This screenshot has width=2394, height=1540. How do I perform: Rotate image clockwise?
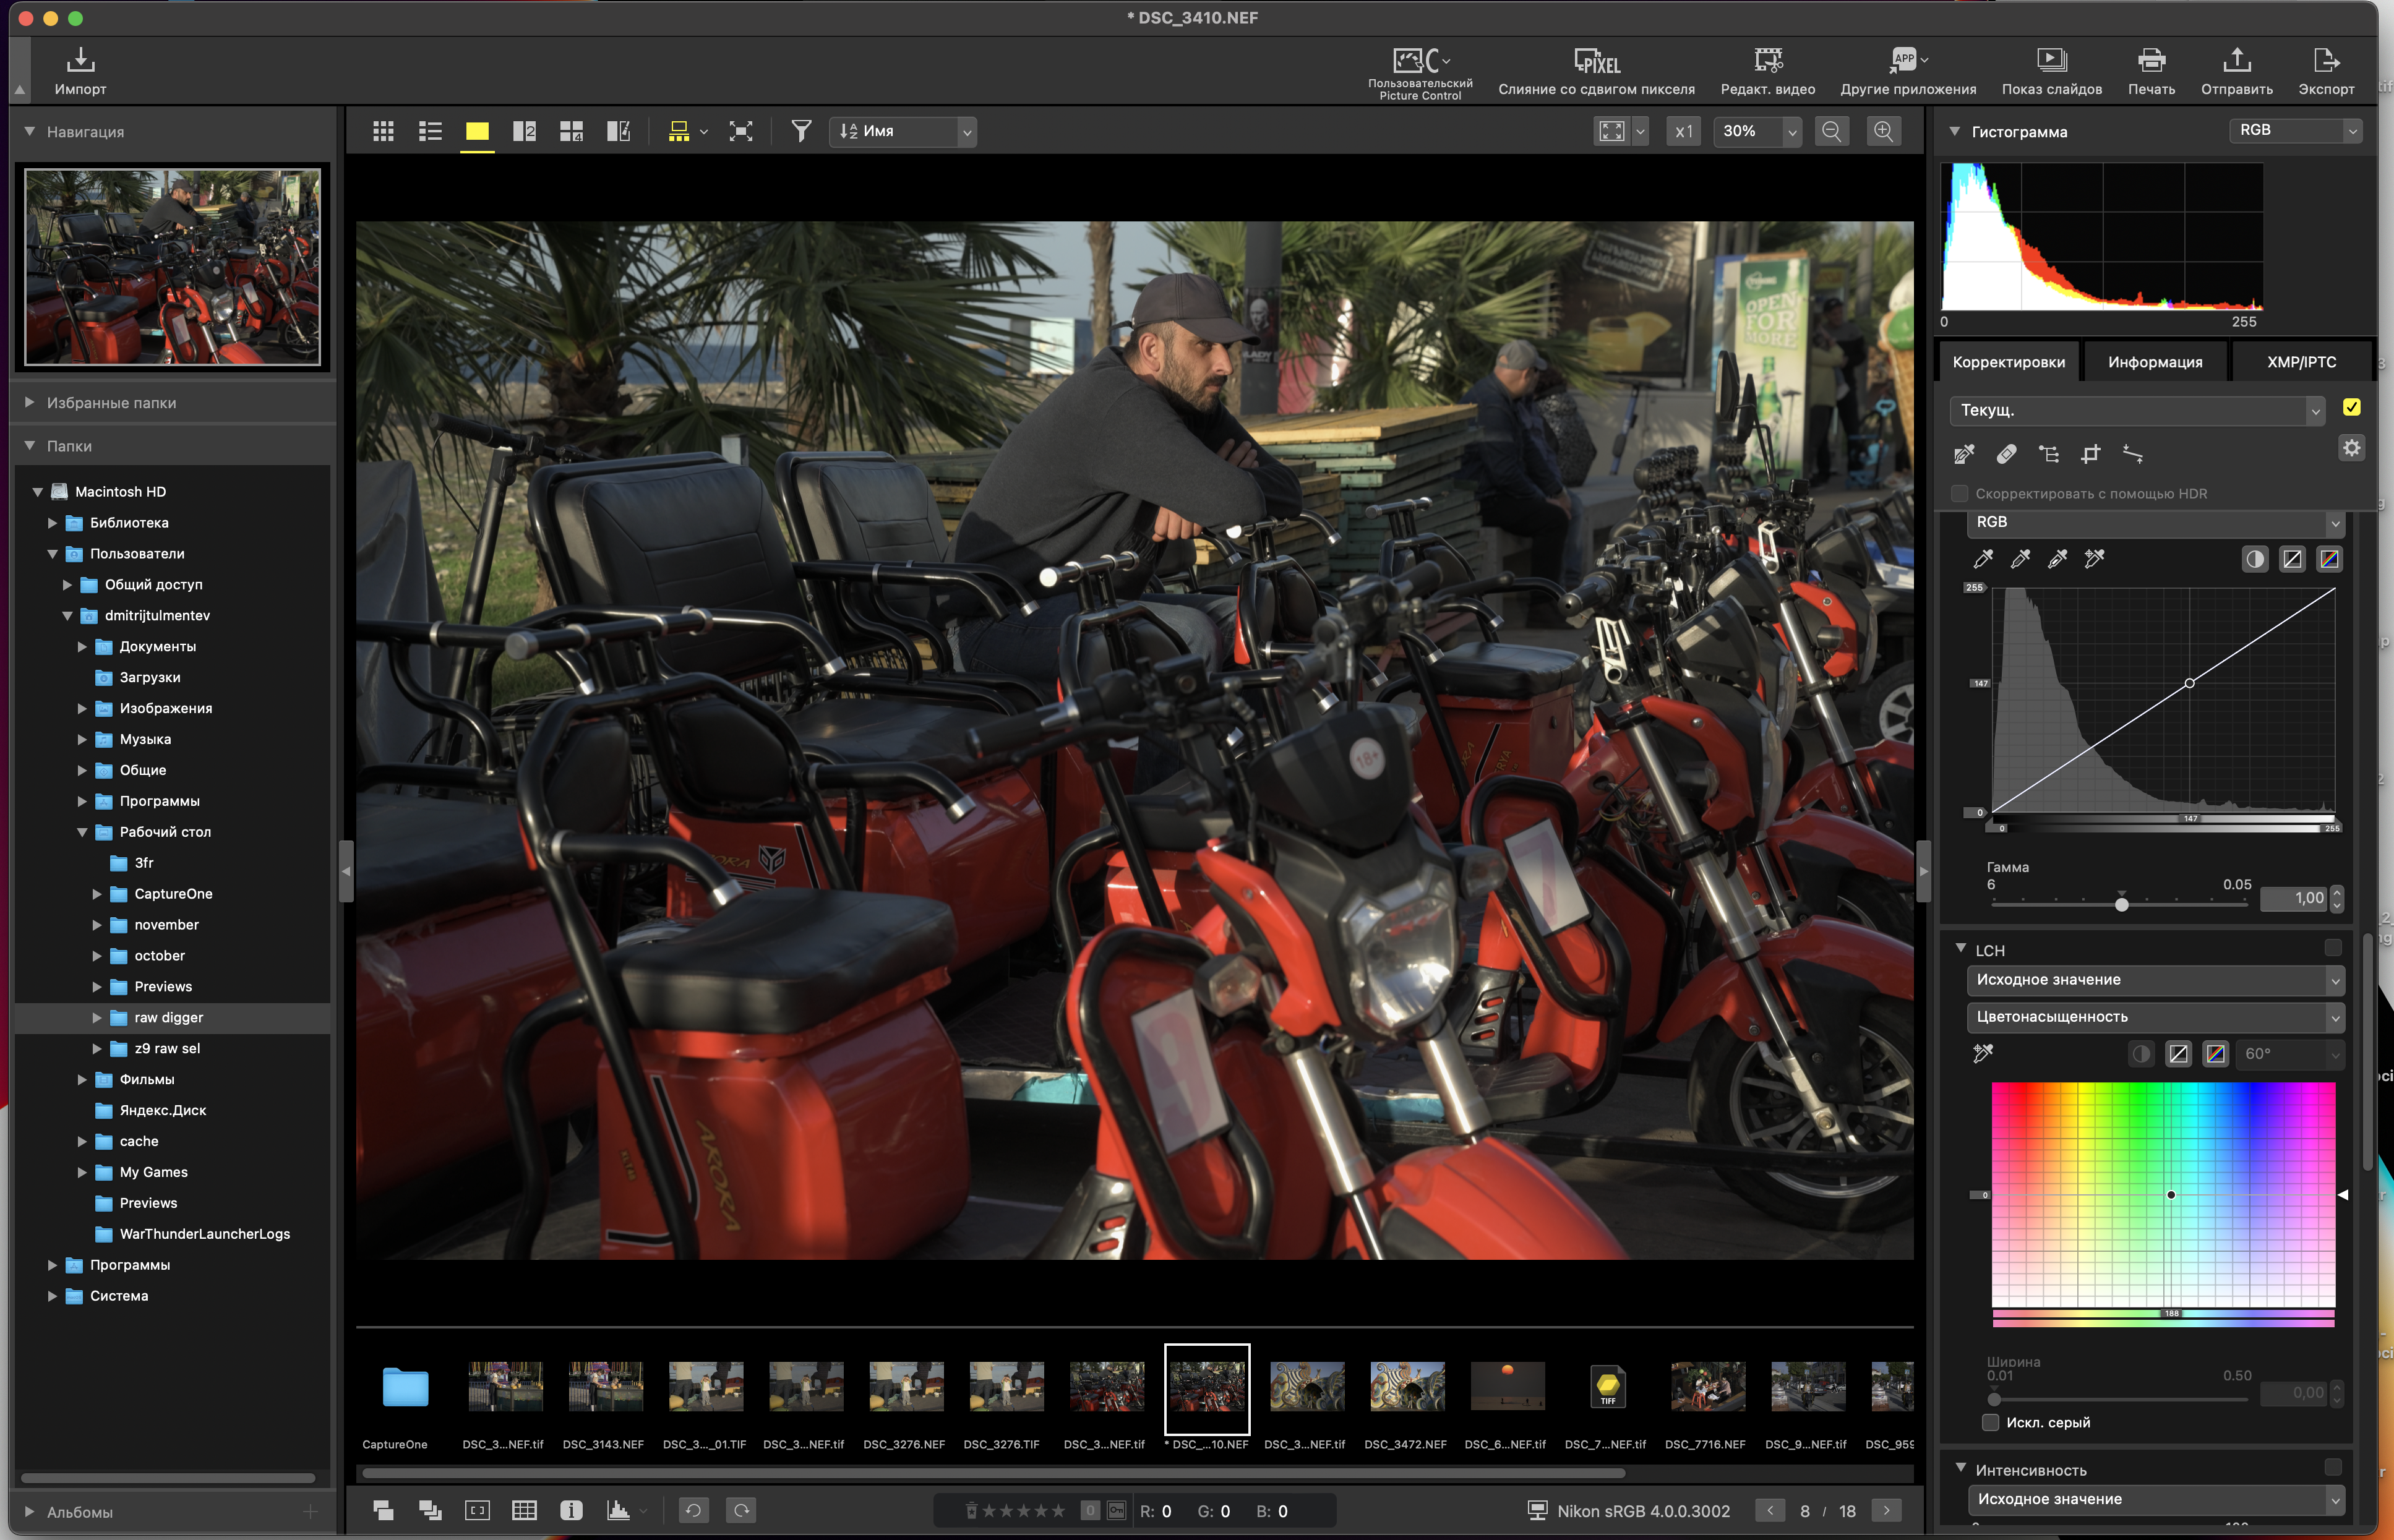point(741,1510)
